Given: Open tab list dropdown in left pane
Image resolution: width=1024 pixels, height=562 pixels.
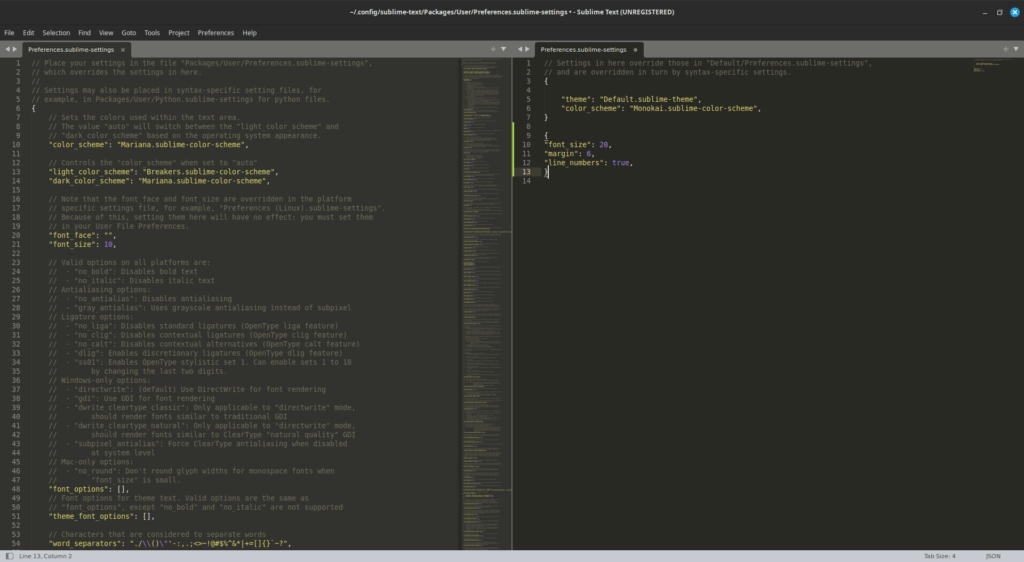Looking at the screenshot, I should click(x=503, y=49).
